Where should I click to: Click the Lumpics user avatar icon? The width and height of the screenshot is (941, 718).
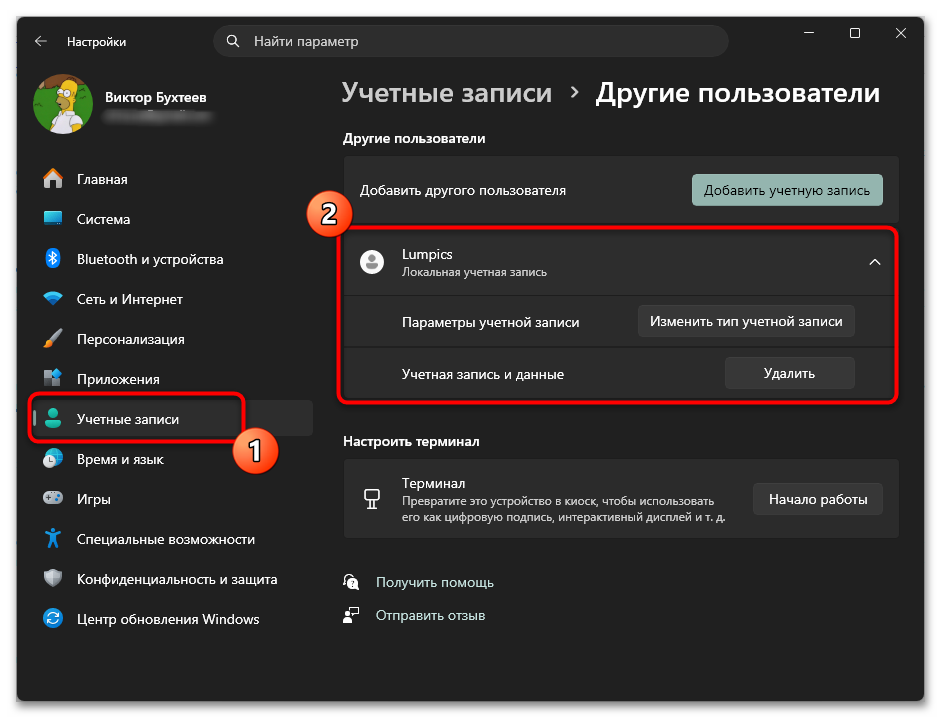(x=371, y=262)
